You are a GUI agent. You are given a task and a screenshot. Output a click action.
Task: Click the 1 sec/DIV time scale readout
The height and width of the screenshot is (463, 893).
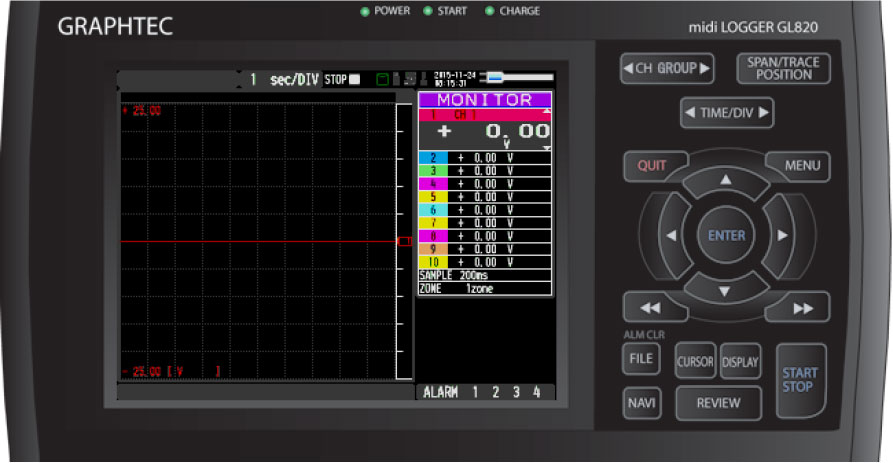pyautogui.click(x=284, y=80)
